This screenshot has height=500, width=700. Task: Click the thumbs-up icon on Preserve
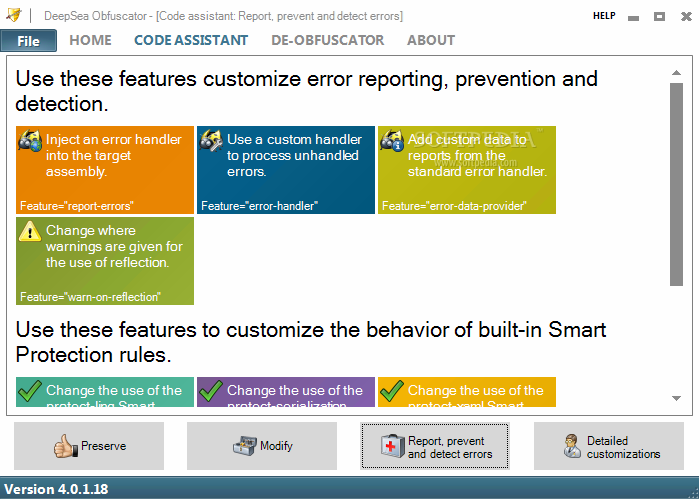pos(66,446)
